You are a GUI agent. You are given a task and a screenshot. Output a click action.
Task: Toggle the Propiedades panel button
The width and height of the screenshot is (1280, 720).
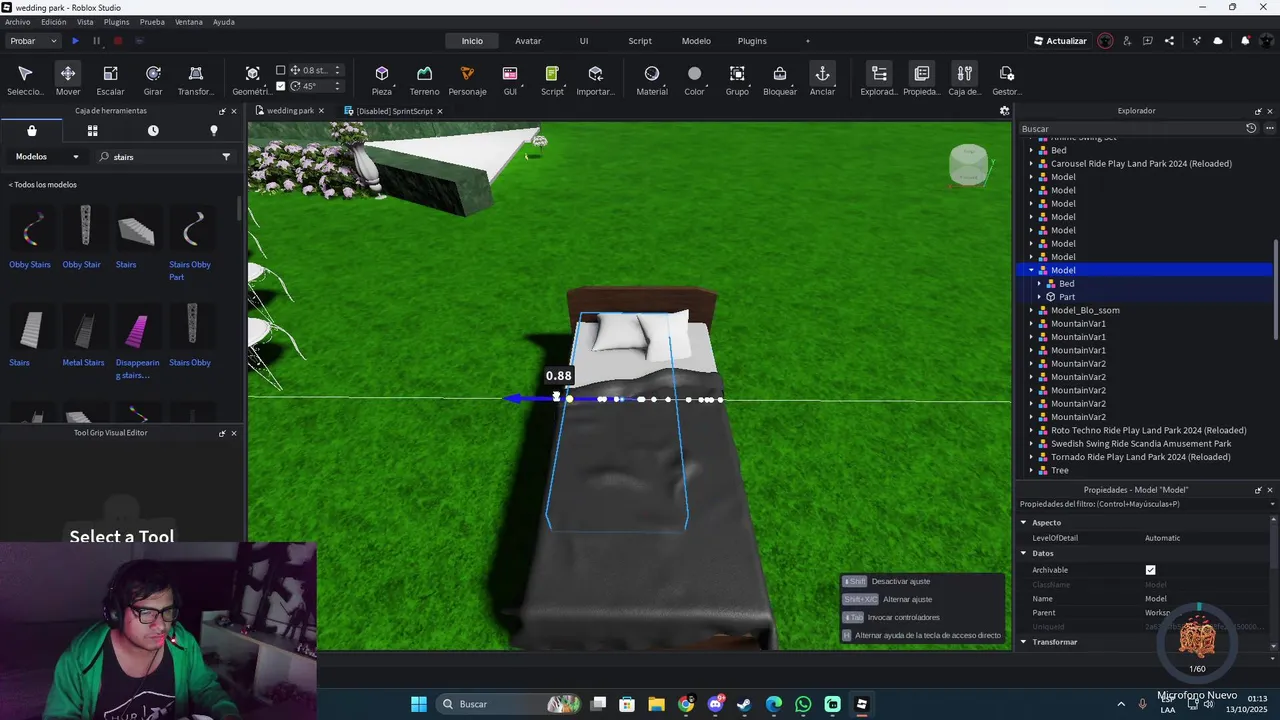[x=921, y=80]
